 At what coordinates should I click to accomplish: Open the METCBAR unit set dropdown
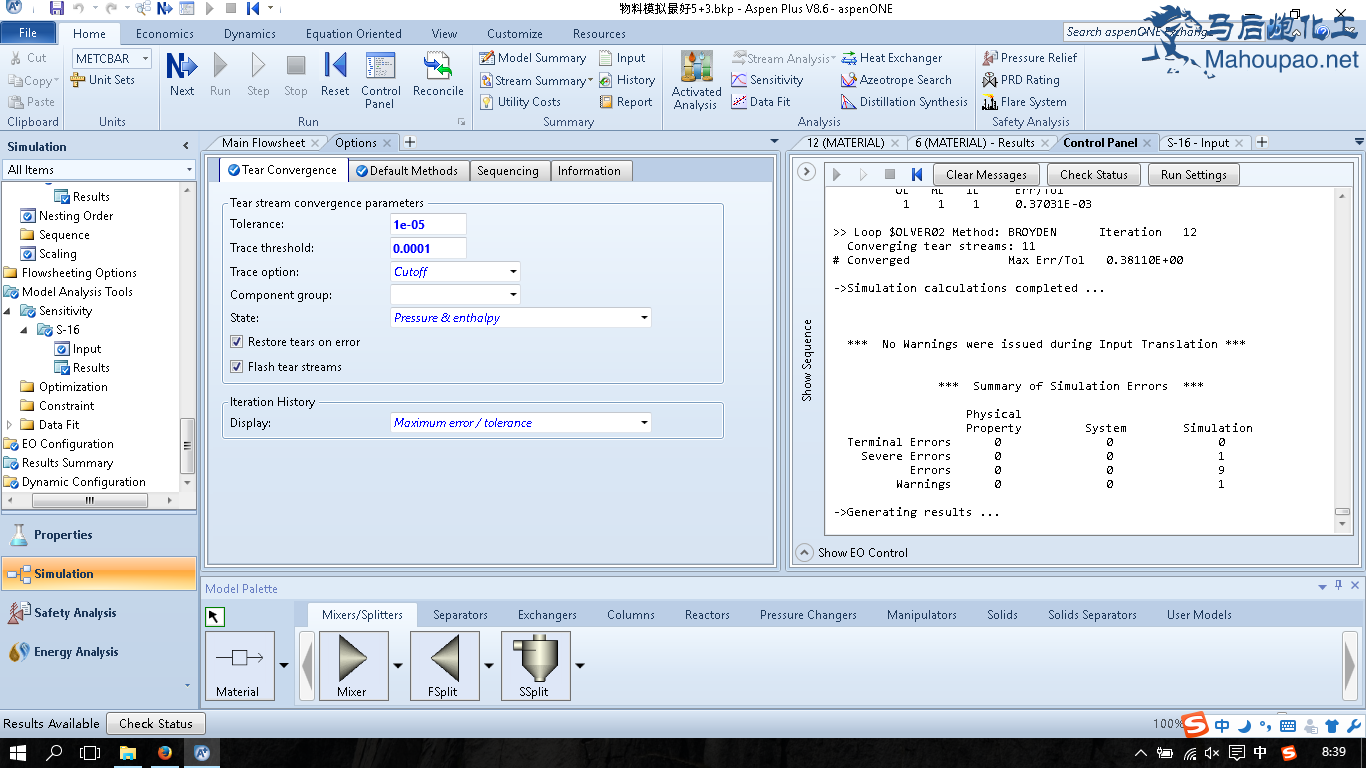tap(145, 59)
